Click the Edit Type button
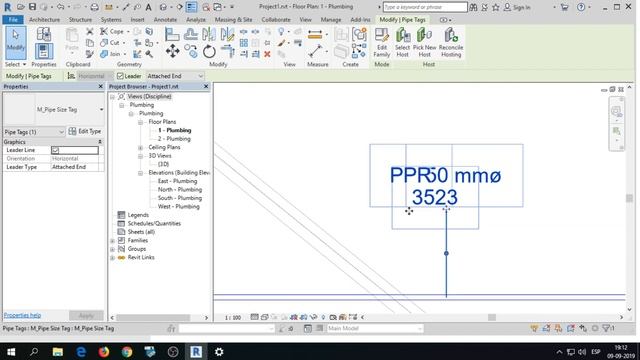 tap(85, 131)
